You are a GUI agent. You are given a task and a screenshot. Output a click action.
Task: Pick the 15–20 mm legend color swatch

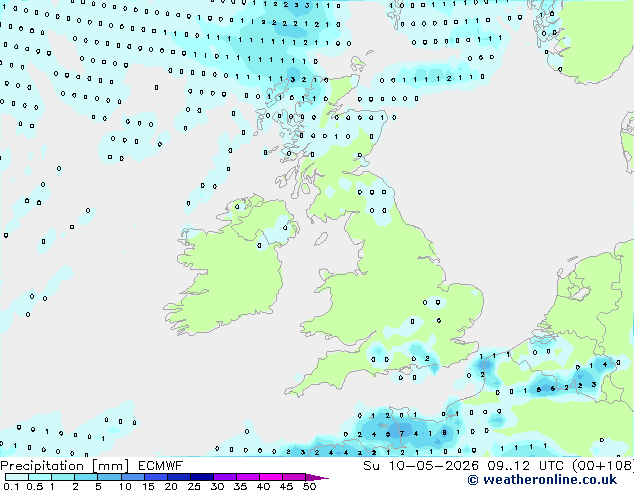click(155, 477)
